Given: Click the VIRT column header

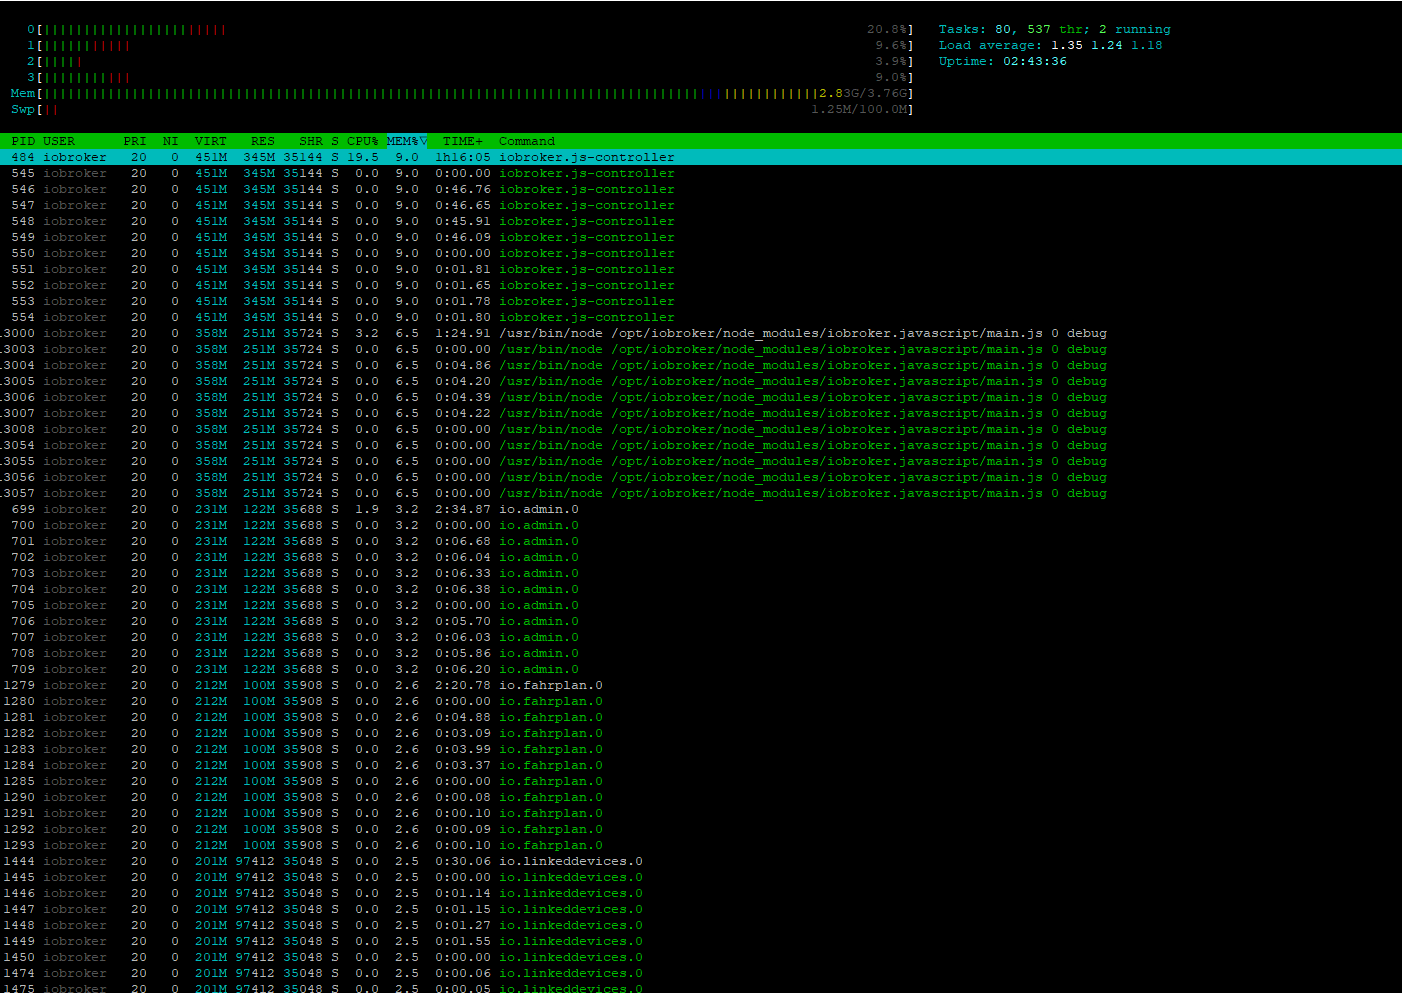Looking at the screenshot, I should point(211,141).
